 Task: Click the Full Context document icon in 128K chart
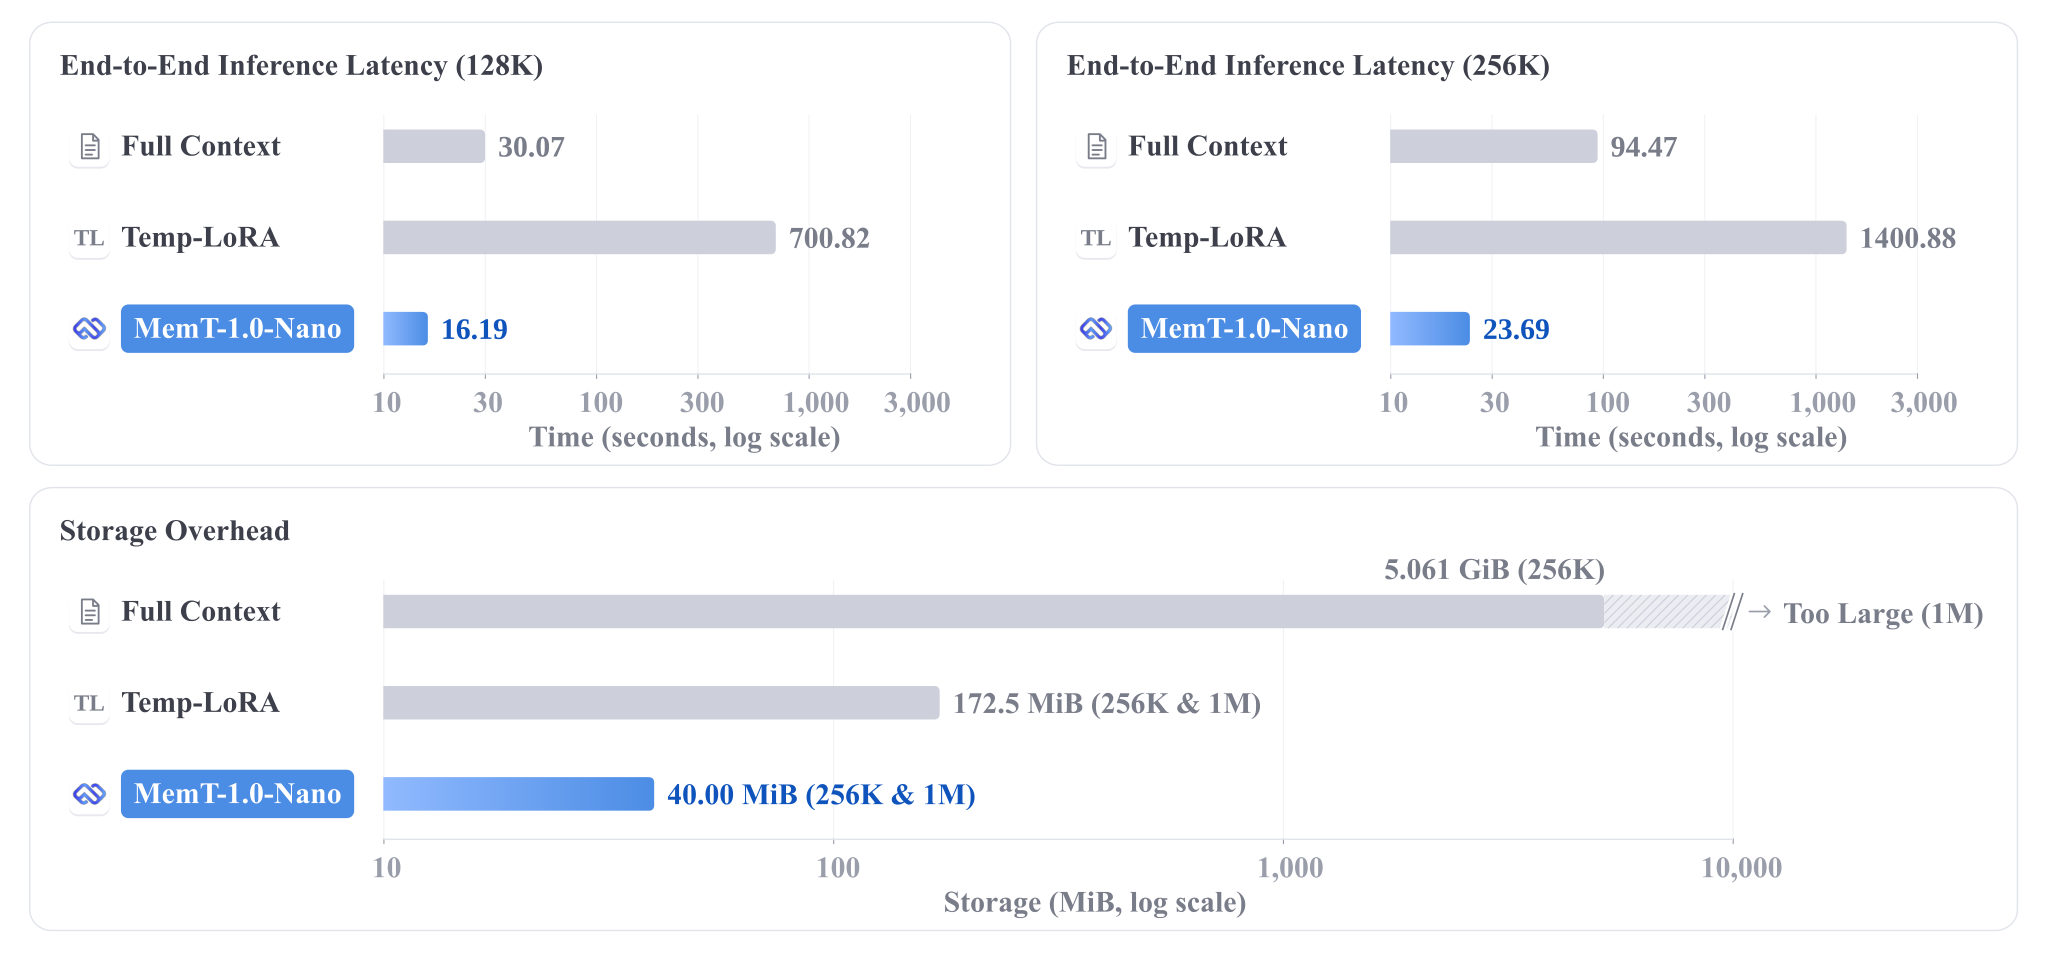(90, 147)
